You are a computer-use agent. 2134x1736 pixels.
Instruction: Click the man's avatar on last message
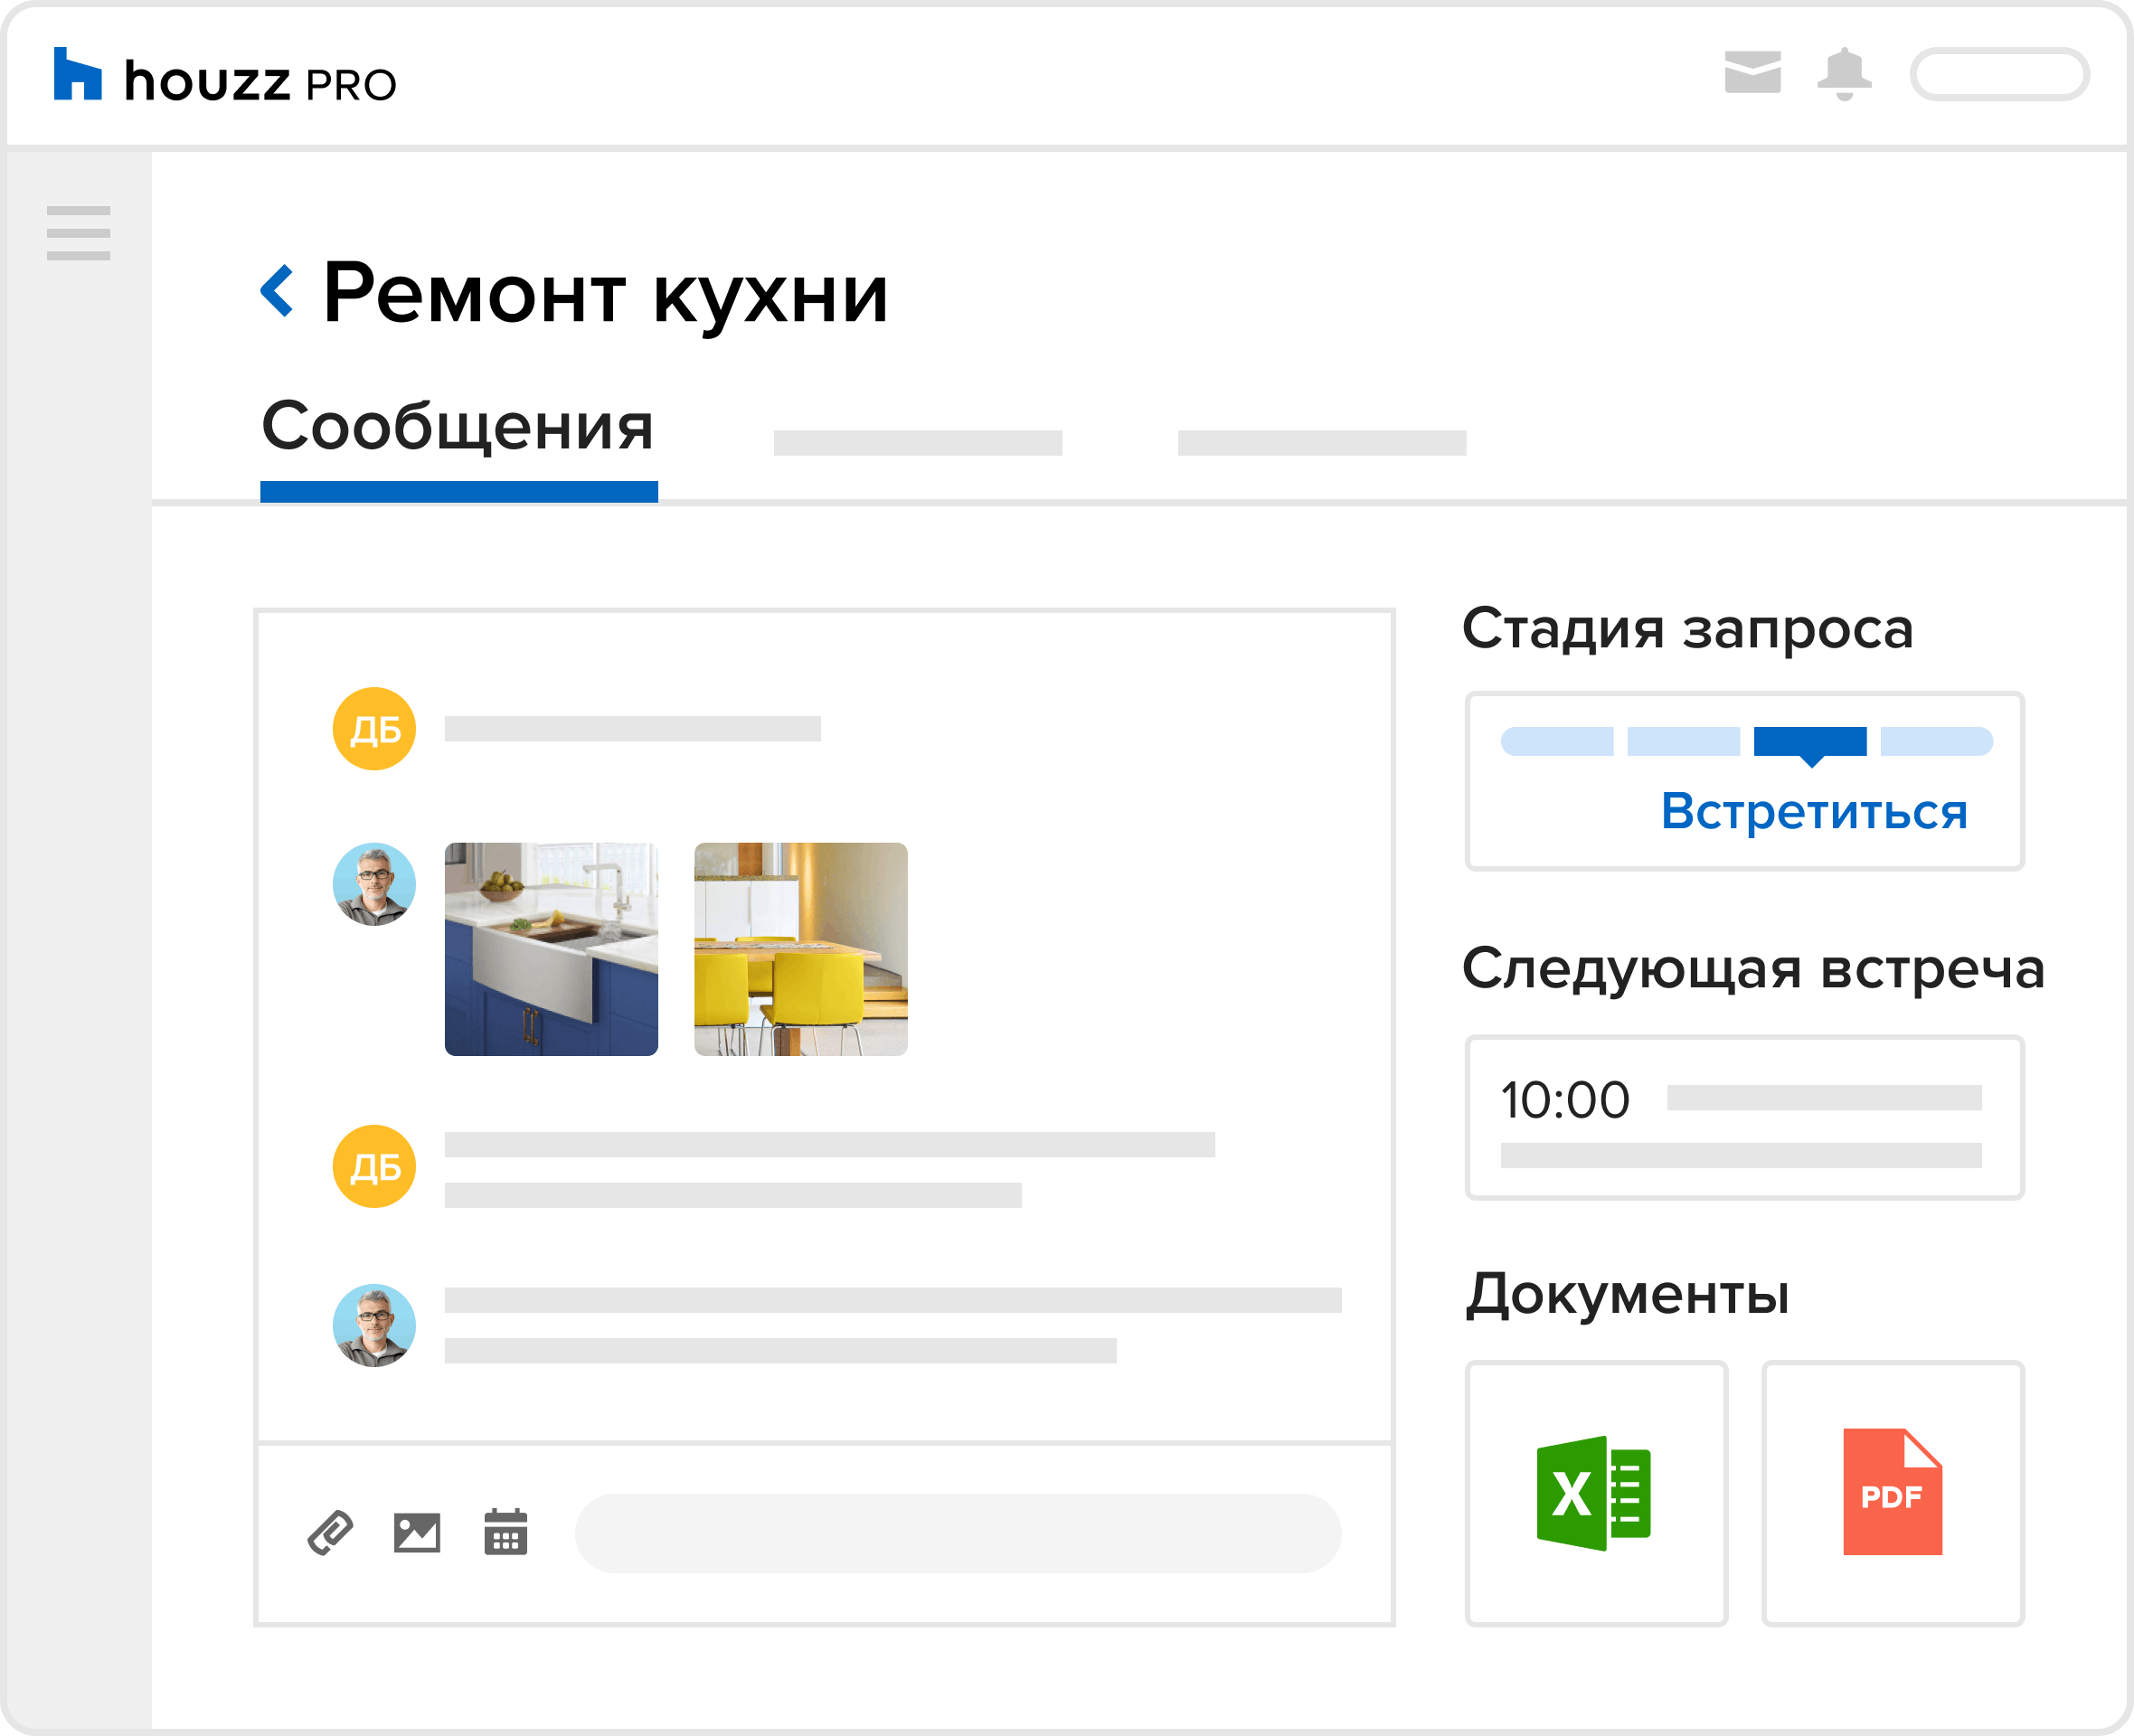coord(374,1325)
